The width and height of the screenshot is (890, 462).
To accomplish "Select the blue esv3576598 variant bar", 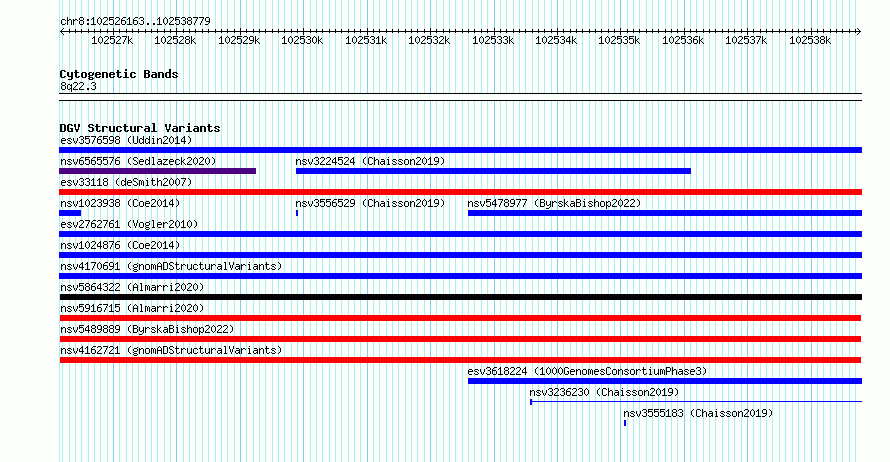I will 460,150.
